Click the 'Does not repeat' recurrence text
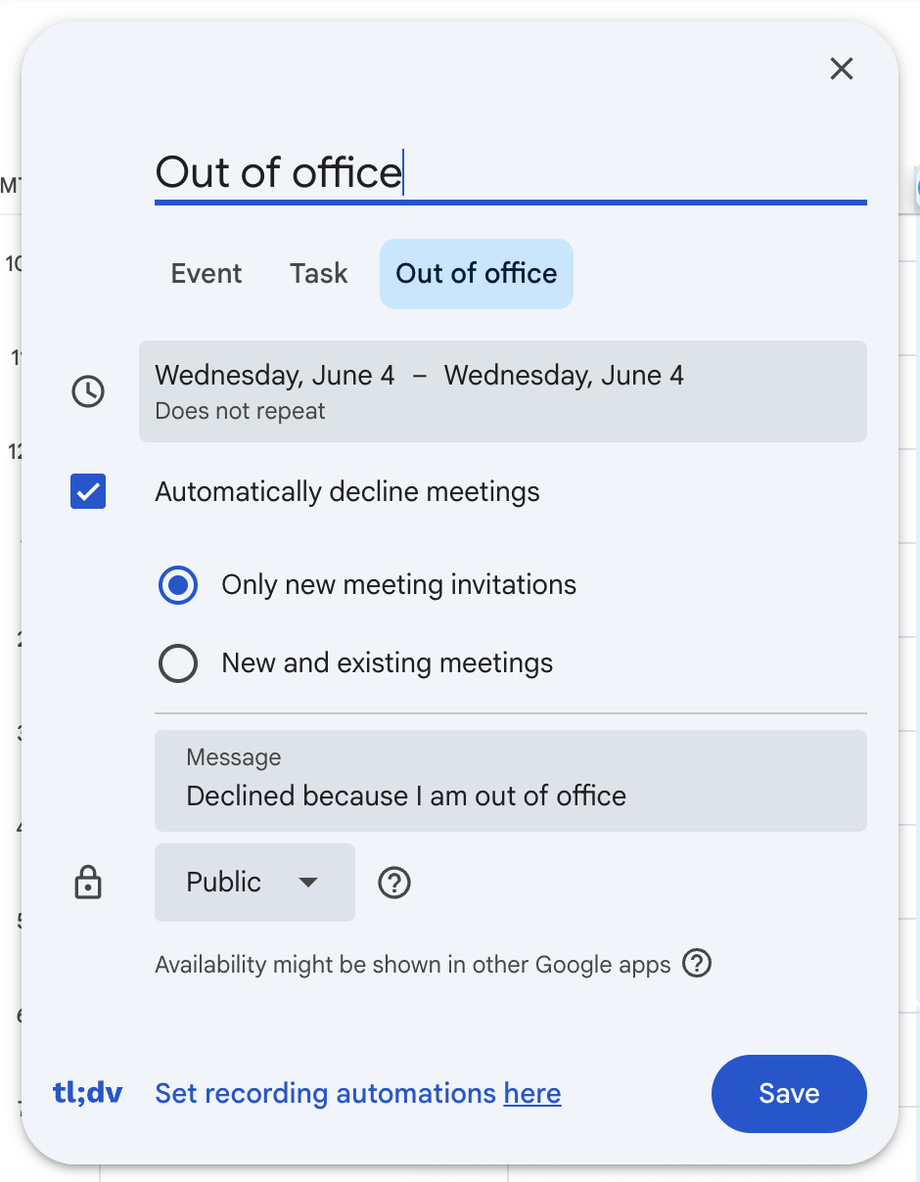 tap(240, 411)
